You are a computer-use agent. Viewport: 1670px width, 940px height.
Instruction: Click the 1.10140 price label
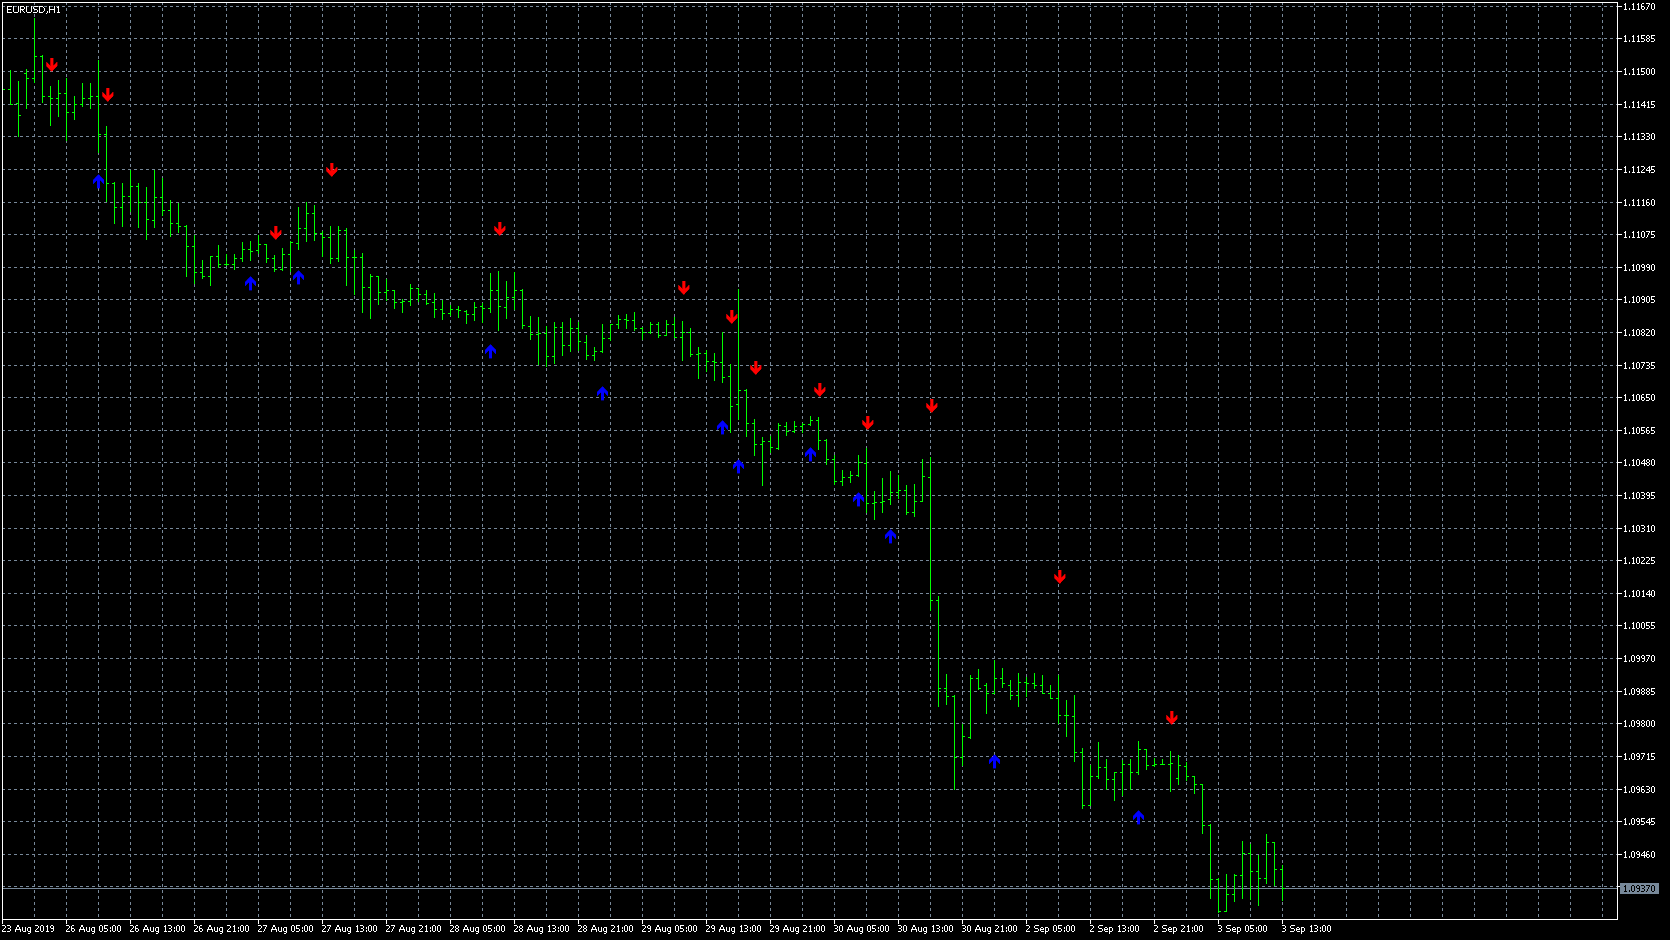1640,593
